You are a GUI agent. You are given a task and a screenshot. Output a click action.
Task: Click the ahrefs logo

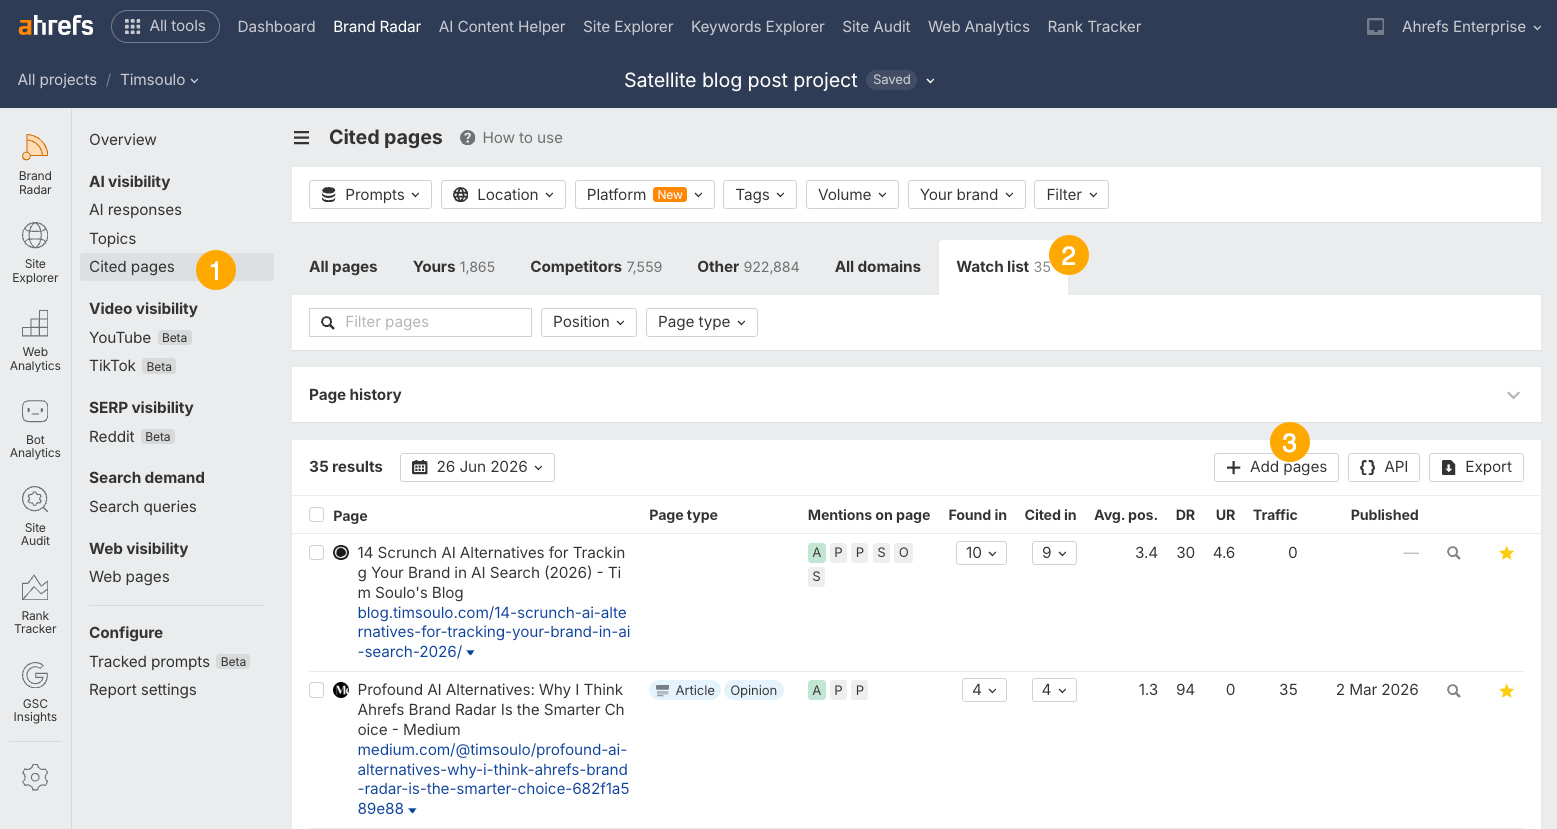click(x=56, y=26)
